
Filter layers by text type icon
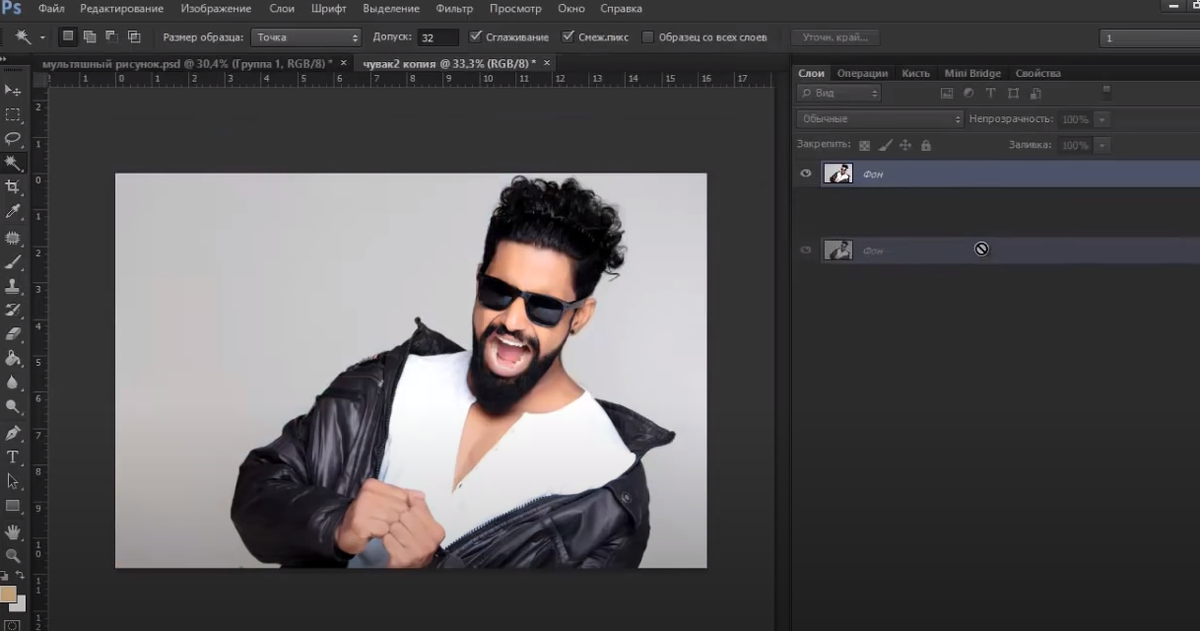point(991,93)
